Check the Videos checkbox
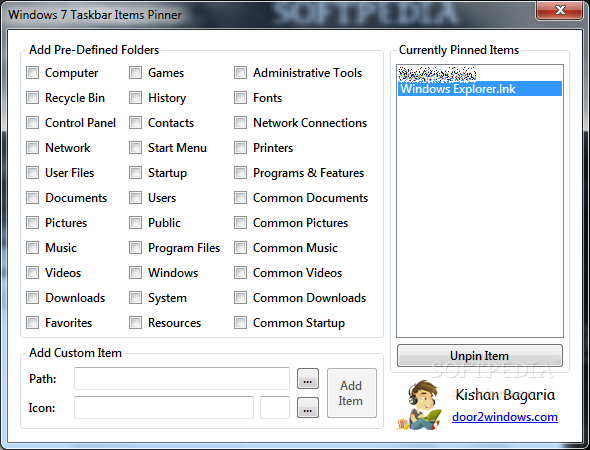This screenshot has width=590, height=450. 32,273
